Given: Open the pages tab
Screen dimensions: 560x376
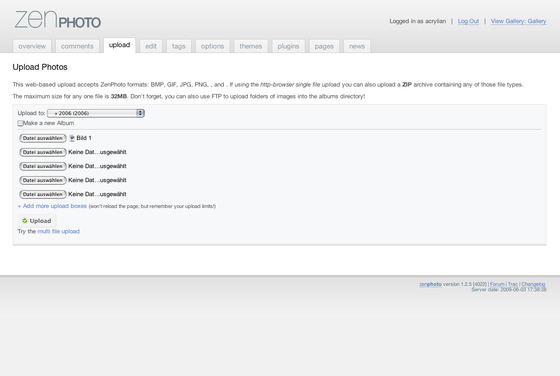Looking at the screenshot, I should coord(324,46).
